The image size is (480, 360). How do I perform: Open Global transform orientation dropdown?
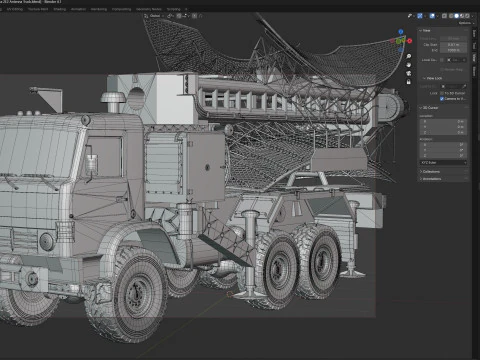click(155, 16)
